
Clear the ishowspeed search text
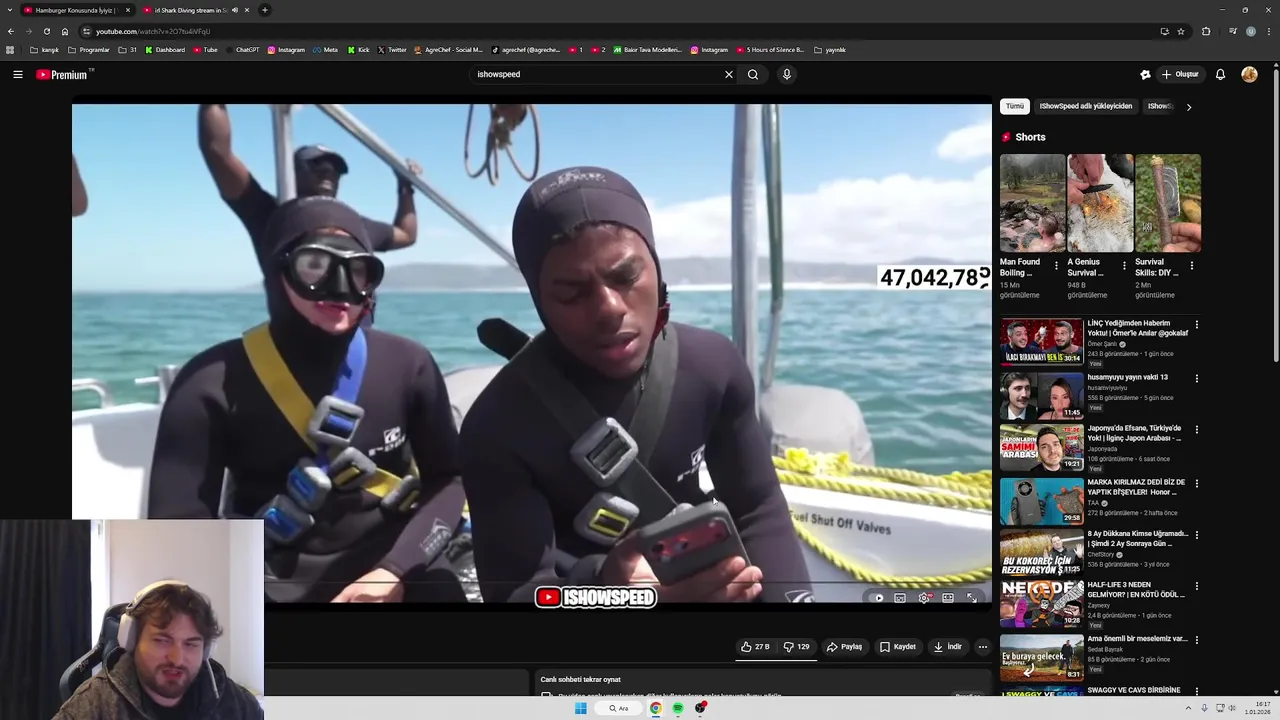(x=729, y=74)
